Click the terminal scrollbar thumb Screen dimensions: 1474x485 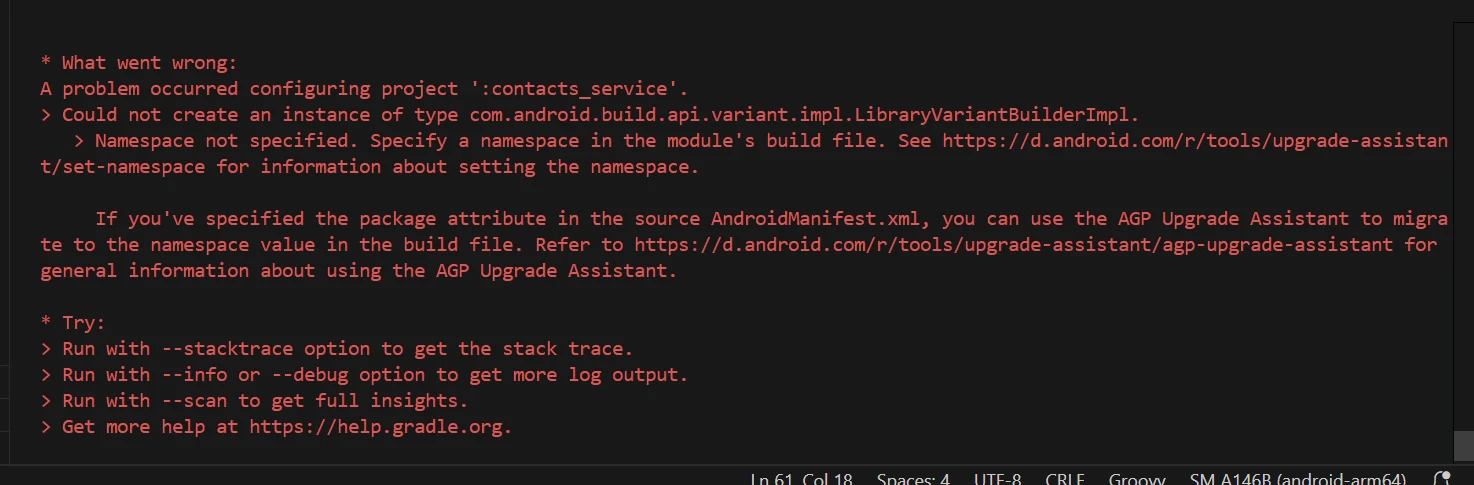point(1464,445)
